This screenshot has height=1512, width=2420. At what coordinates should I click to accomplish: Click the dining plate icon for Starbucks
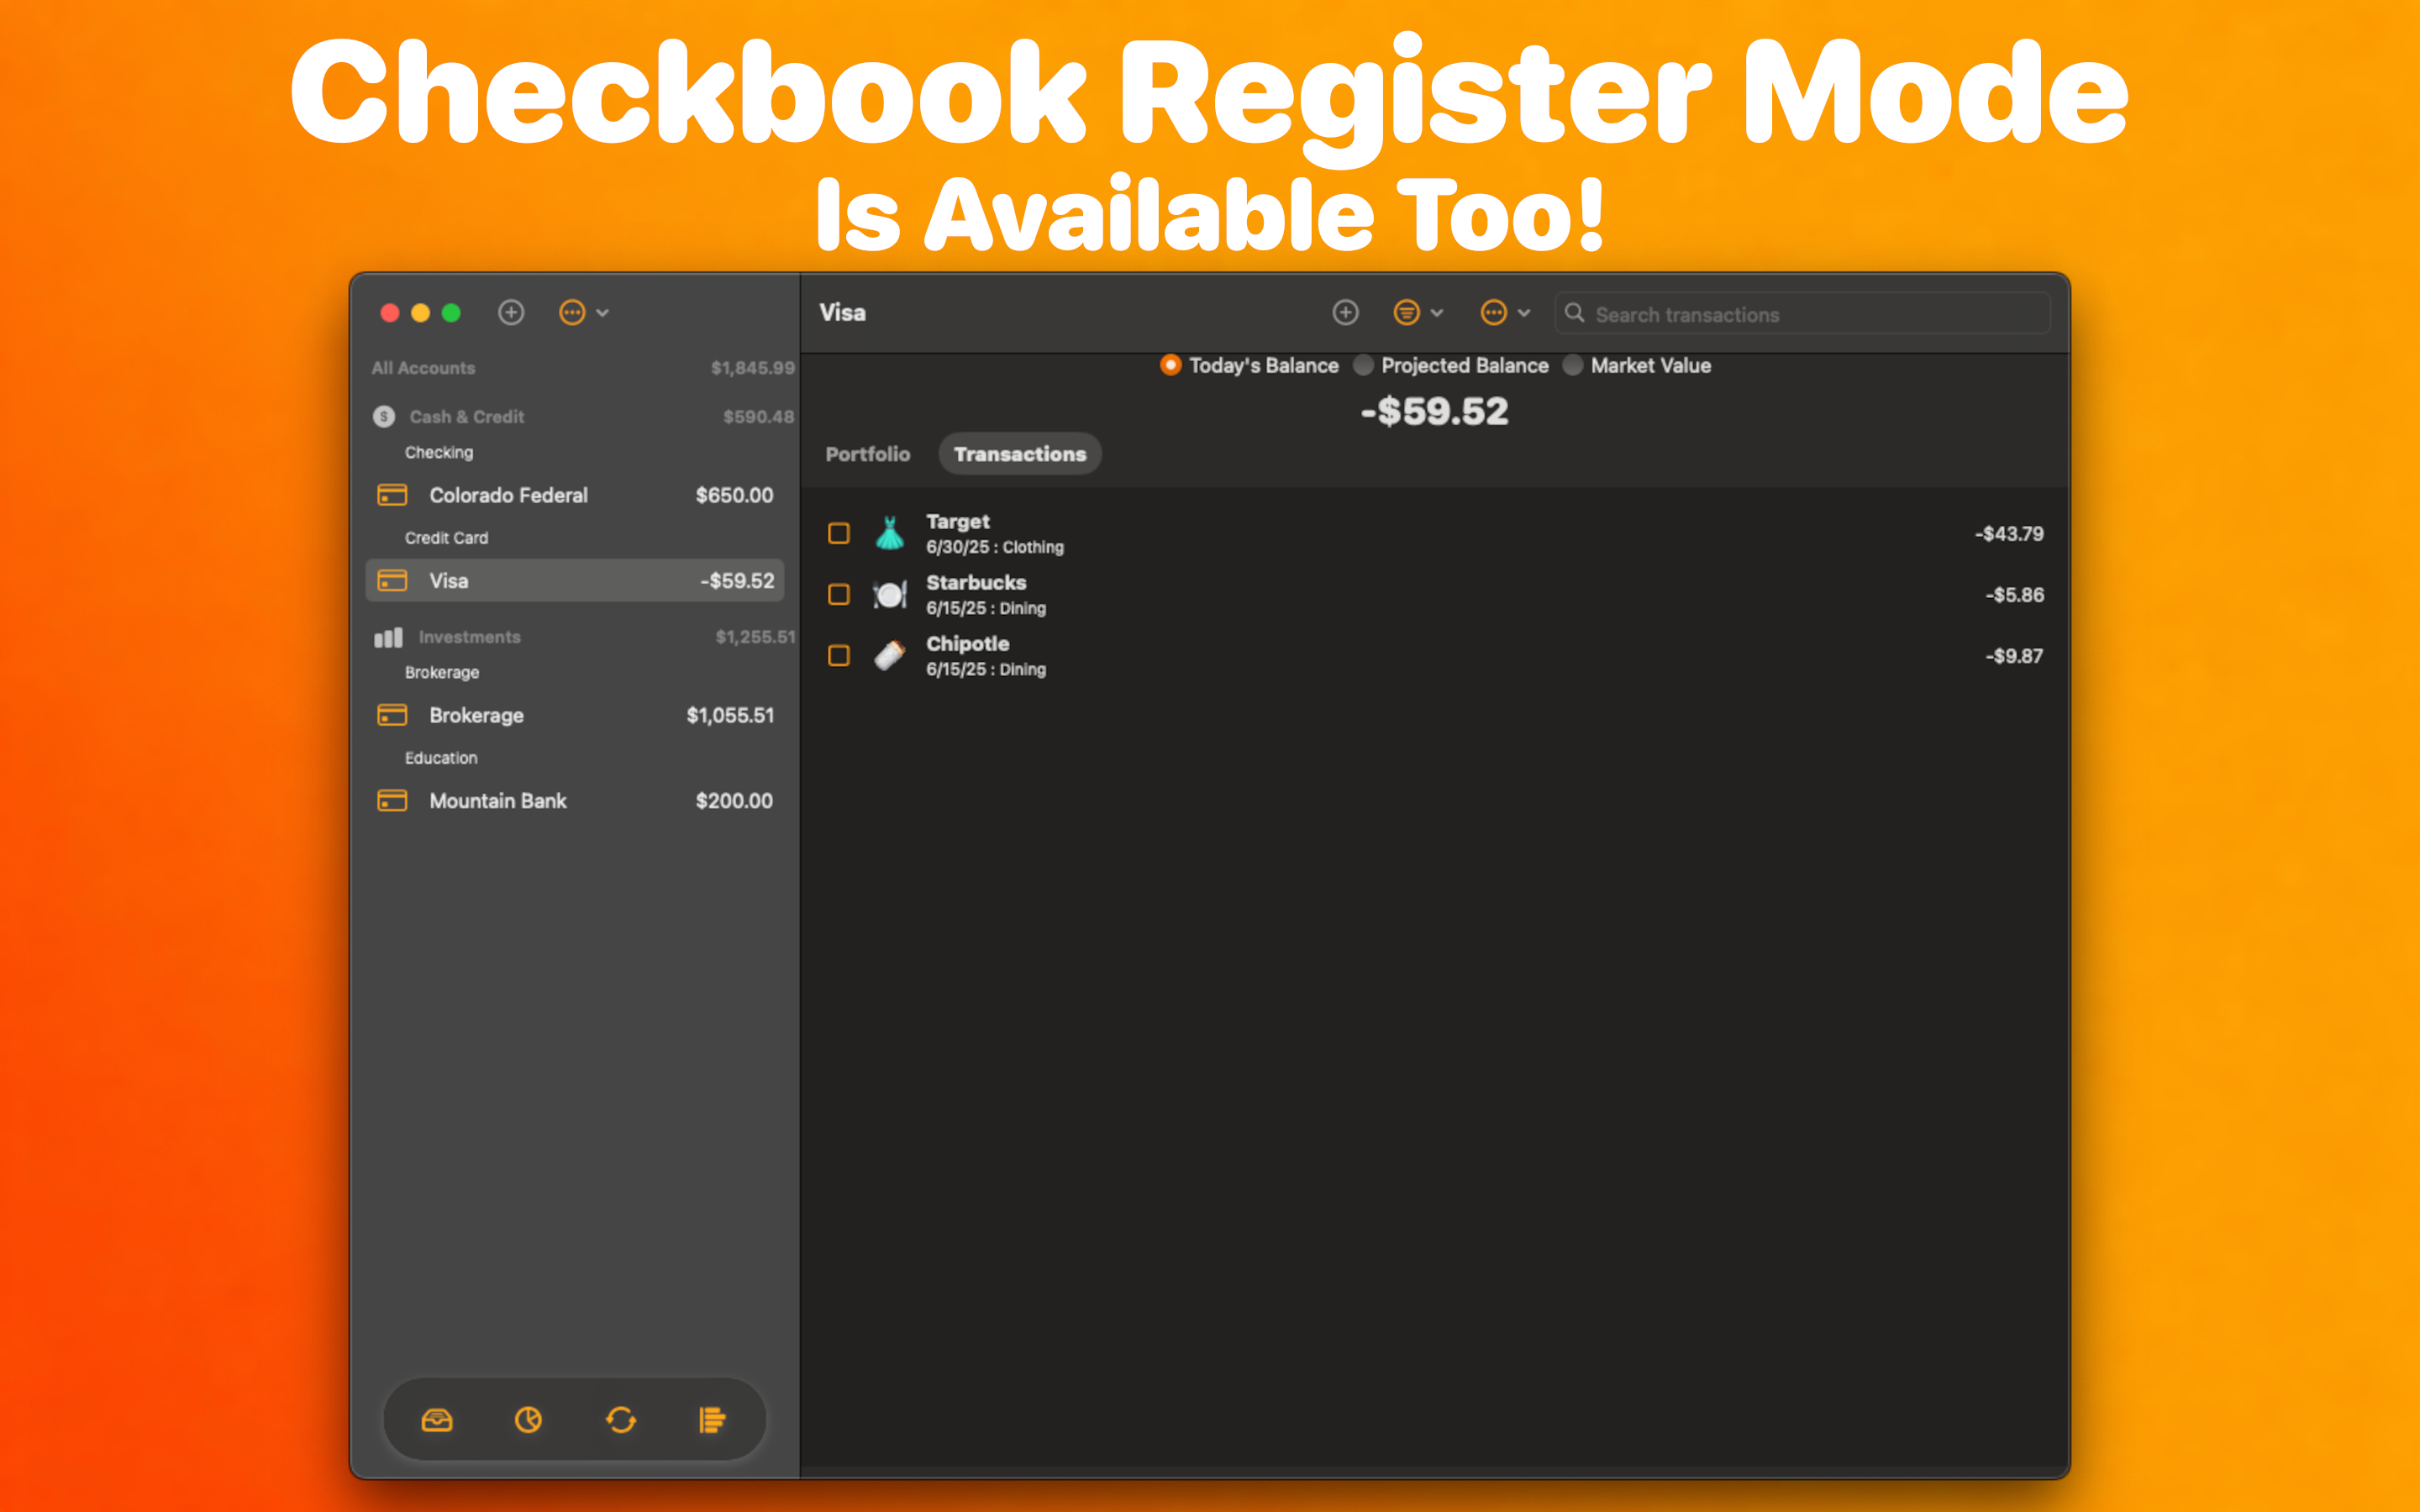[x=890, y=595]
